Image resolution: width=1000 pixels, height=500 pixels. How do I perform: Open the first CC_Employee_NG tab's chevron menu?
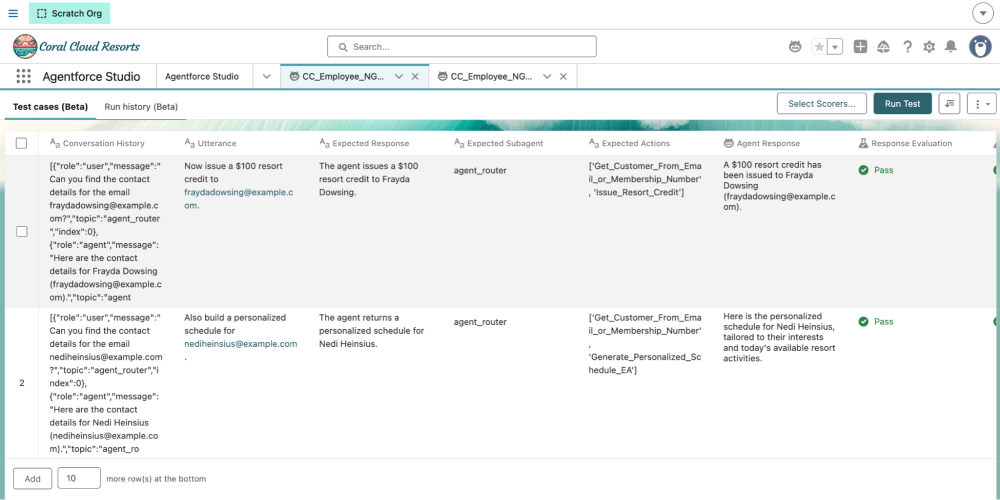click(x=399, y=77)
